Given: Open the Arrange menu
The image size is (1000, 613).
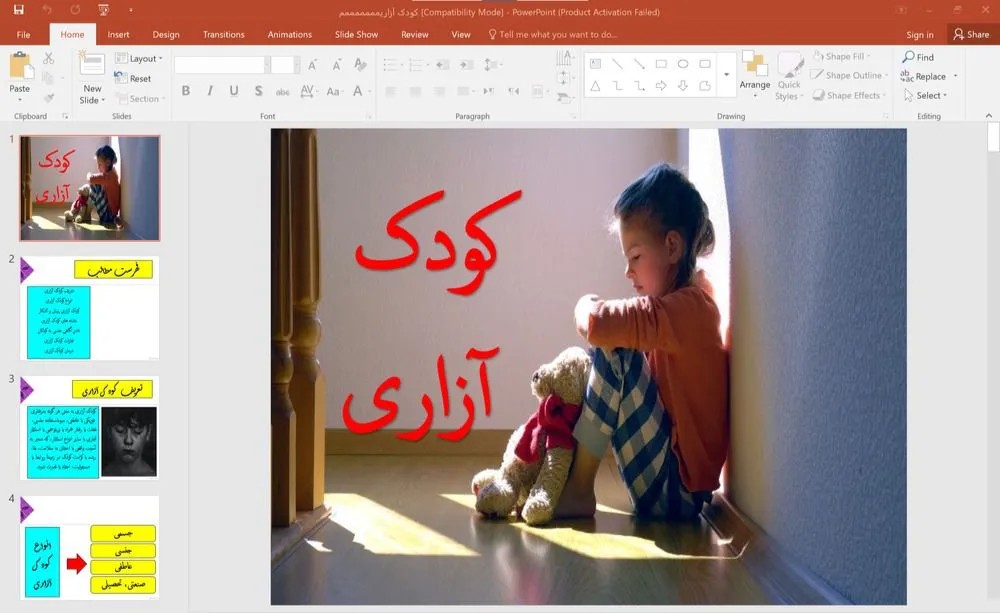Looking at the screenshot, I should (x=754, y=75).
